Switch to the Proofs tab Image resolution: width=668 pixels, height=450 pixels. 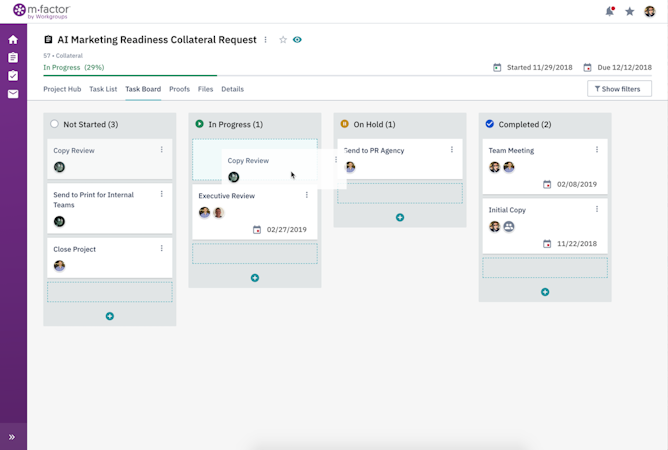[x=179, y=89]
